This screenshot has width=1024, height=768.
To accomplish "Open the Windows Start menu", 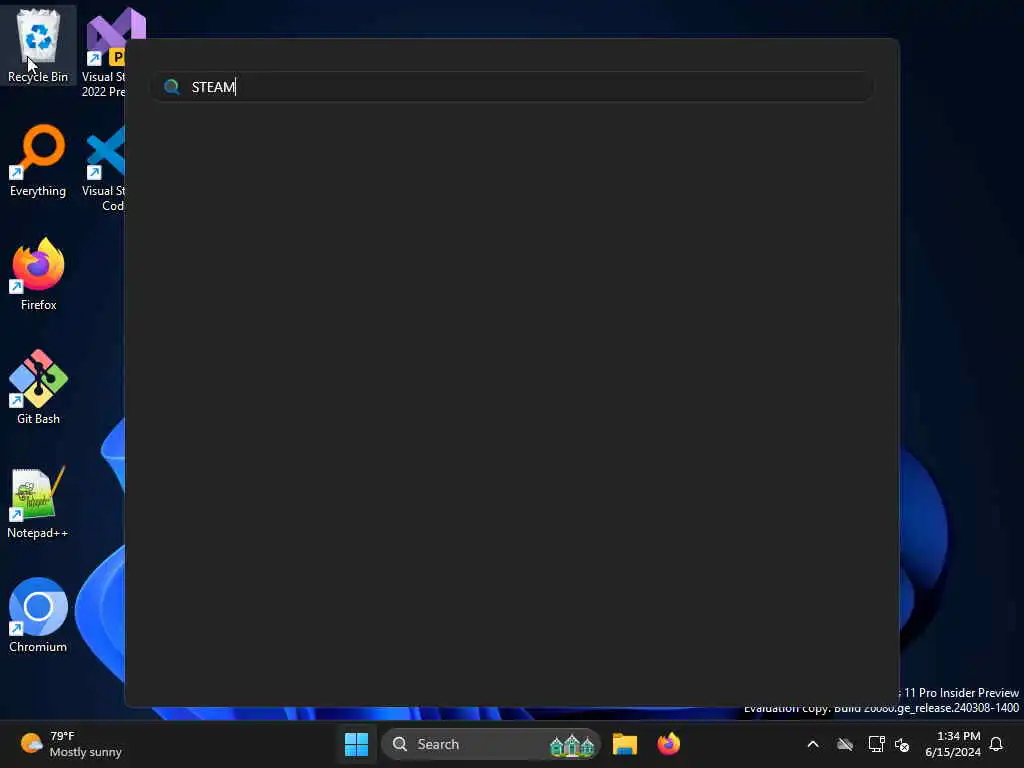I will pyautogui.click(x=357, y=744).
